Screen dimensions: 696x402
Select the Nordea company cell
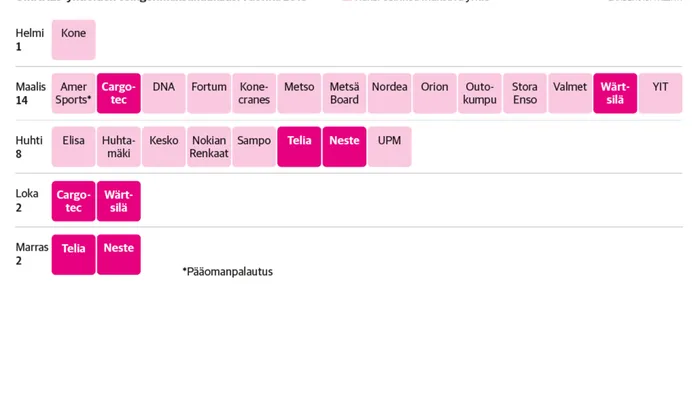coord(389,93)
